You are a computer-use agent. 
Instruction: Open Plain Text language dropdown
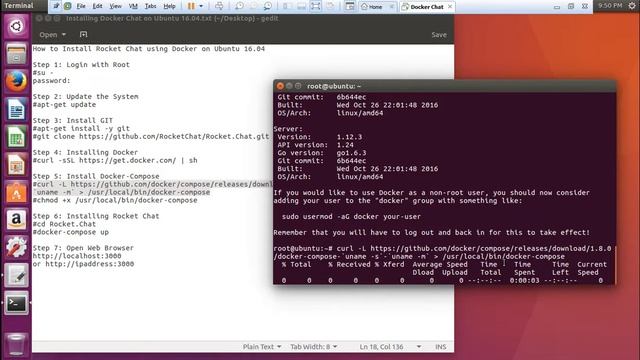point(262,347)
